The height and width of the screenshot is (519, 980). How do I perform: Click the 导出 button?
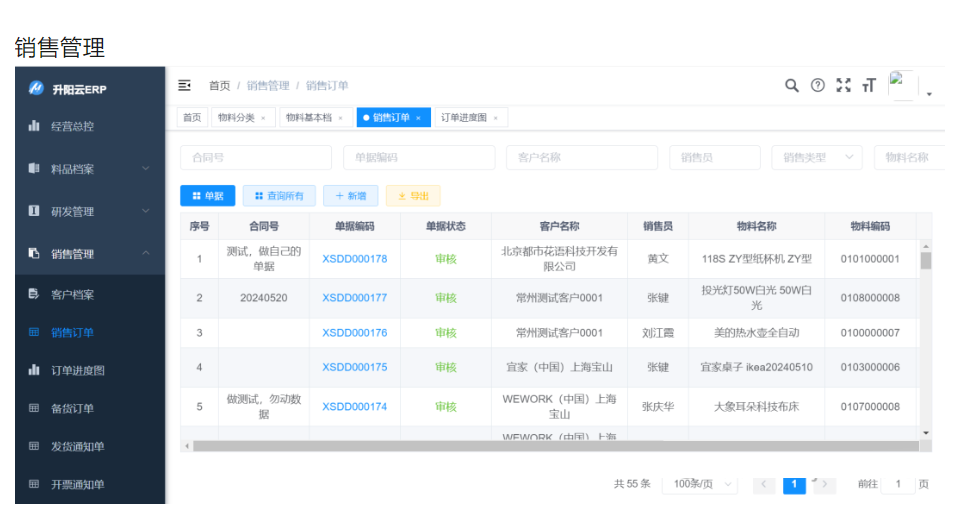tap(413, 196)
